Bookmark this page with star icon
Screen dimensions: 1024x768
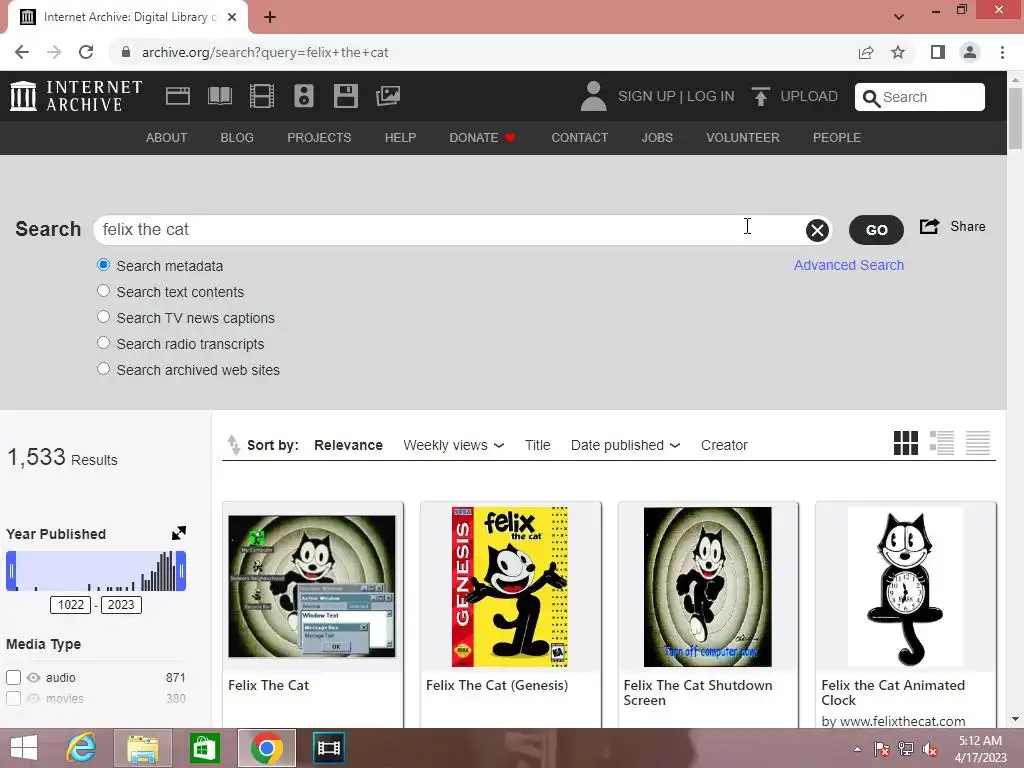click(x=898, y=52)
